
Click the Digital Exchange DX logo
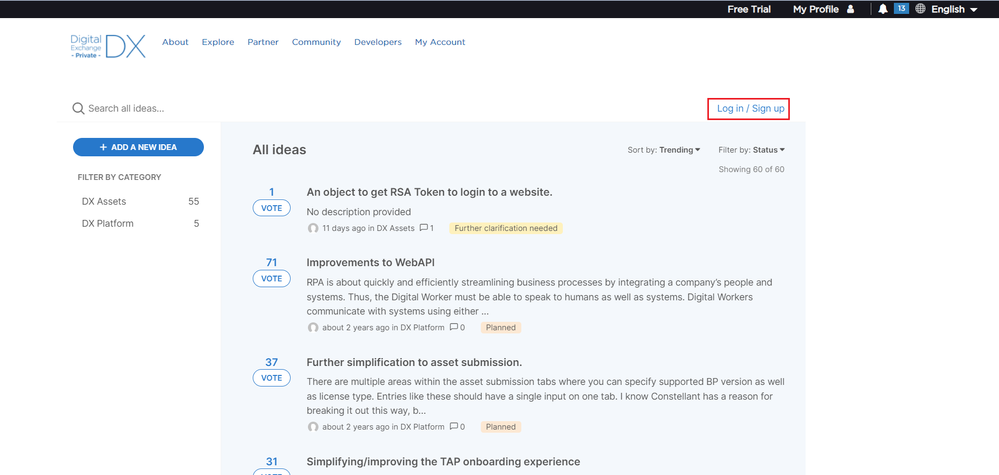(108, 45)
